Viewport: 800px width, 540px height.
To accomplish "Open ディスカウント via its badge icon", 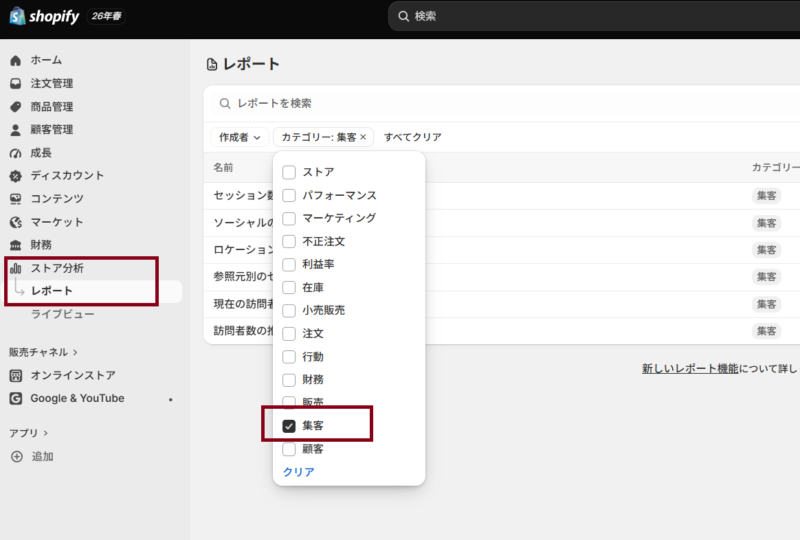I will [x=16, y=176].
